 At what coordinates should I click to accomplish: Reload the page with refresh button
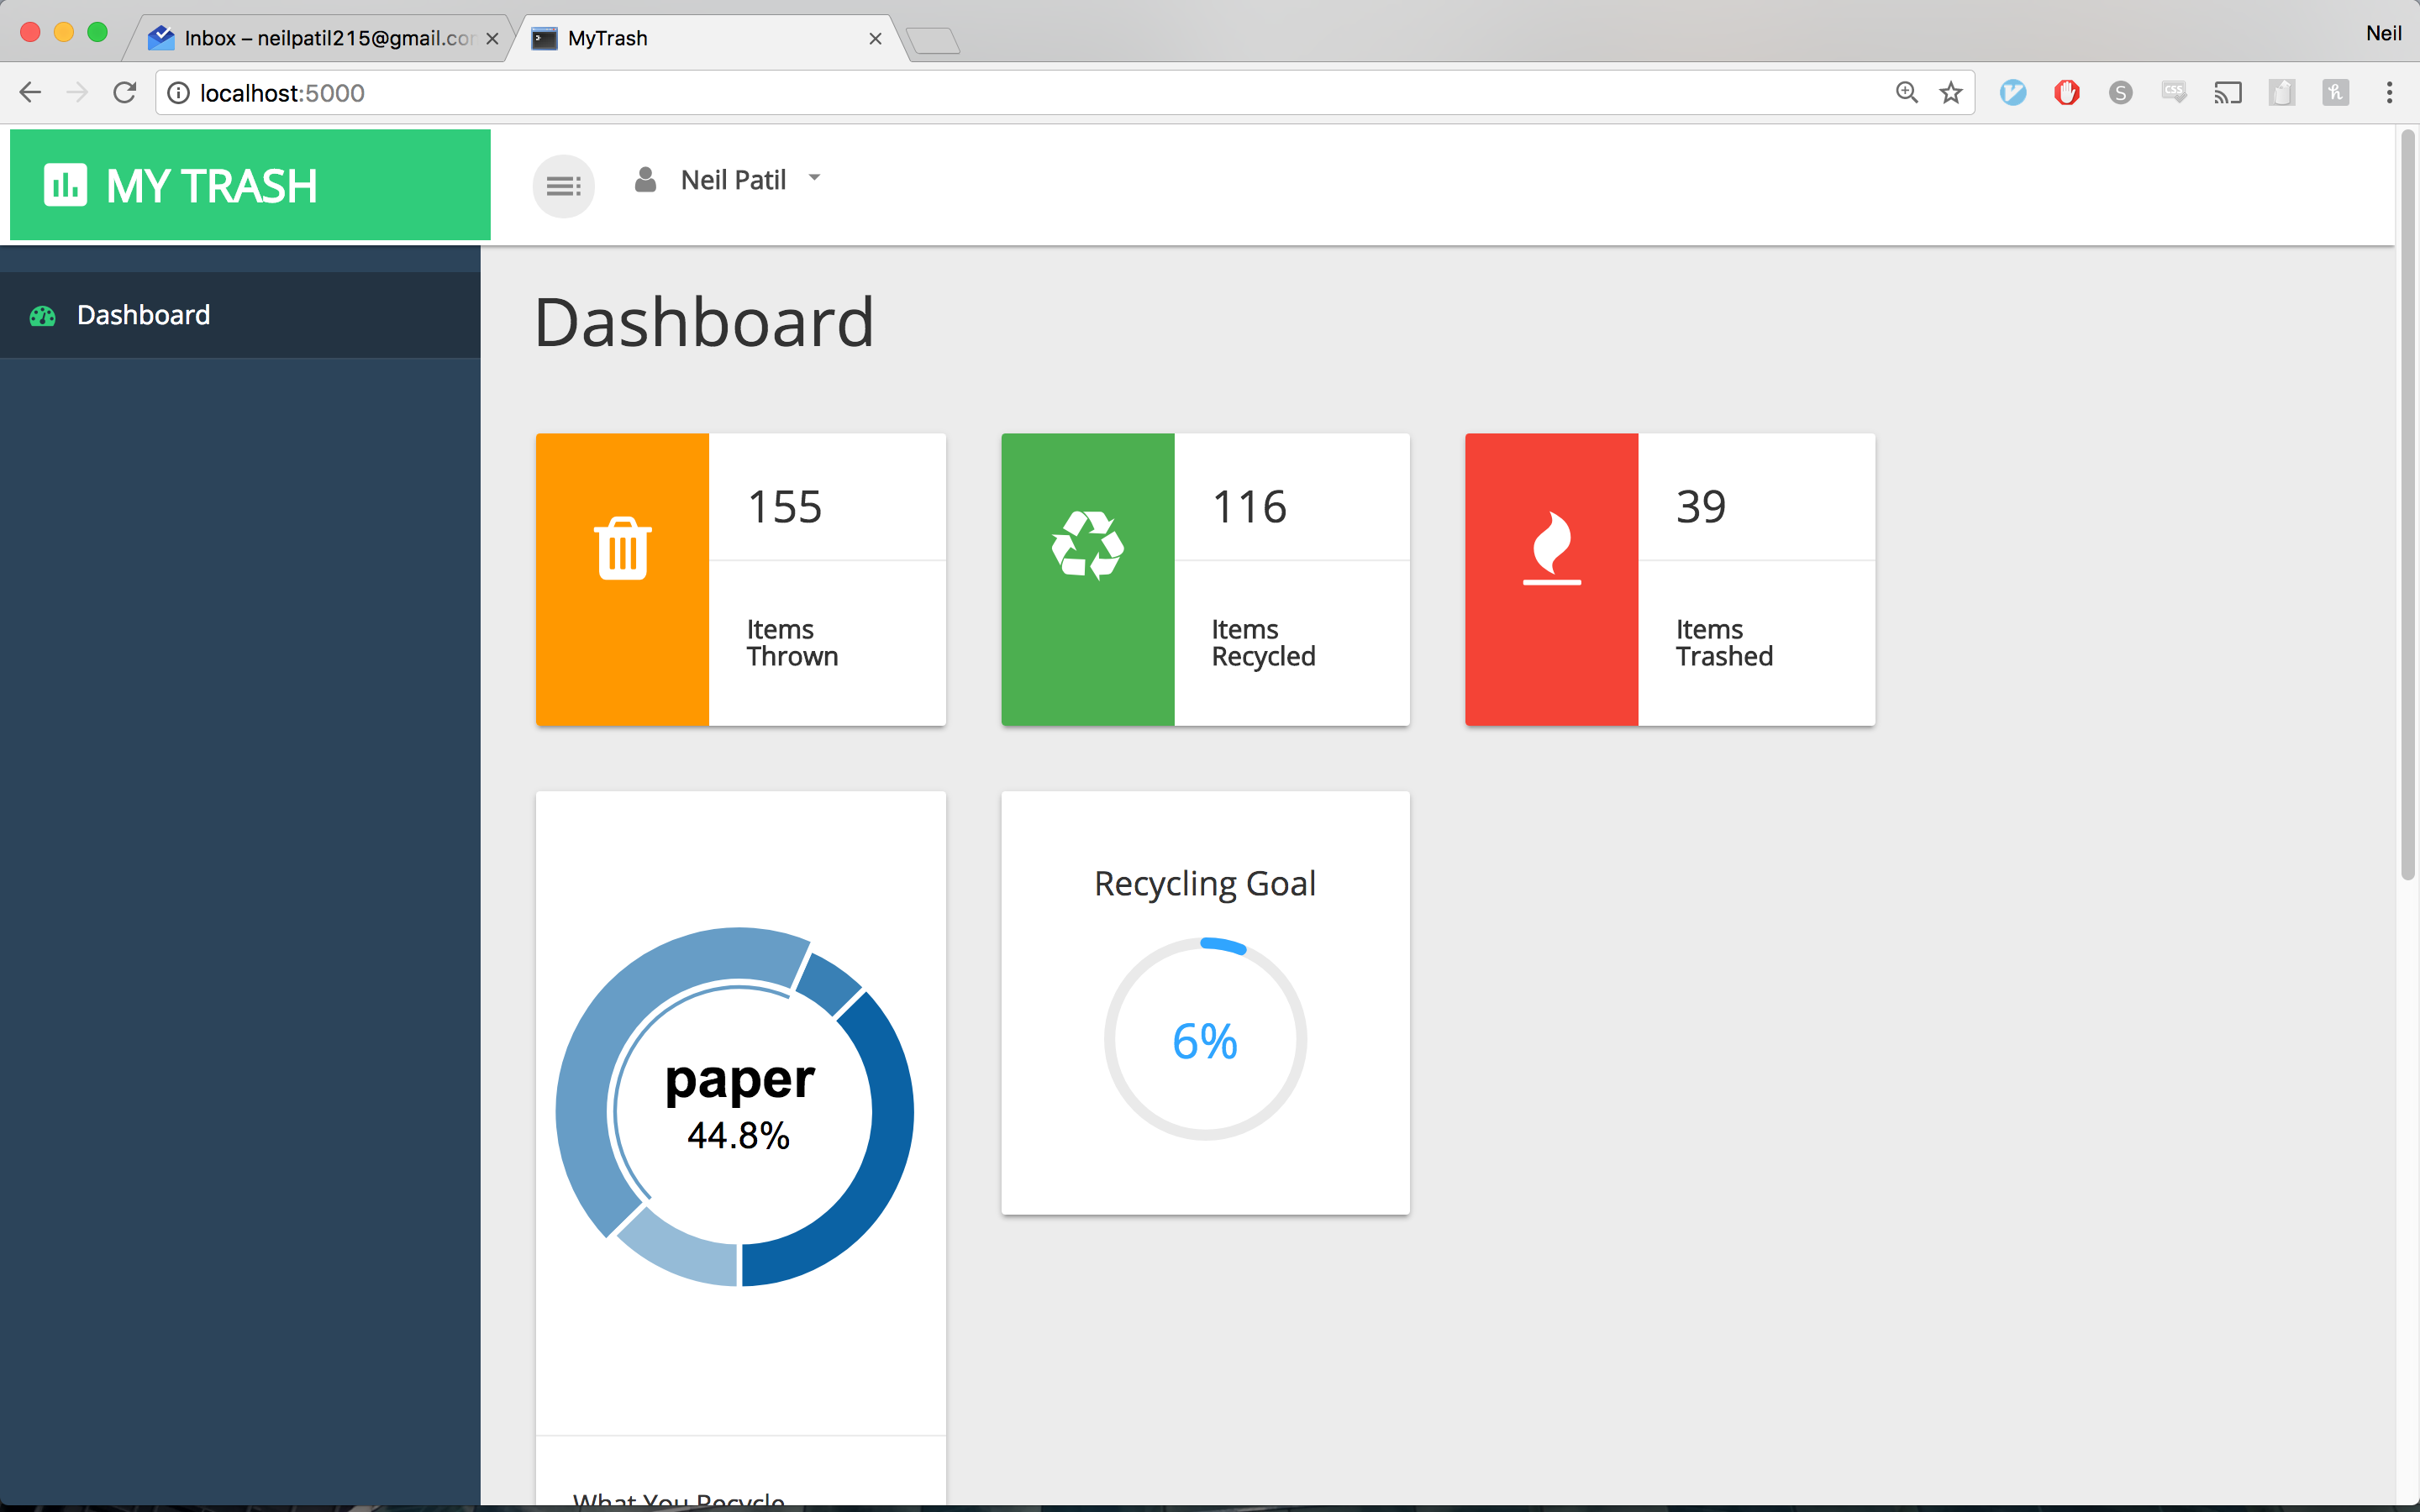[x=125, y=93]
